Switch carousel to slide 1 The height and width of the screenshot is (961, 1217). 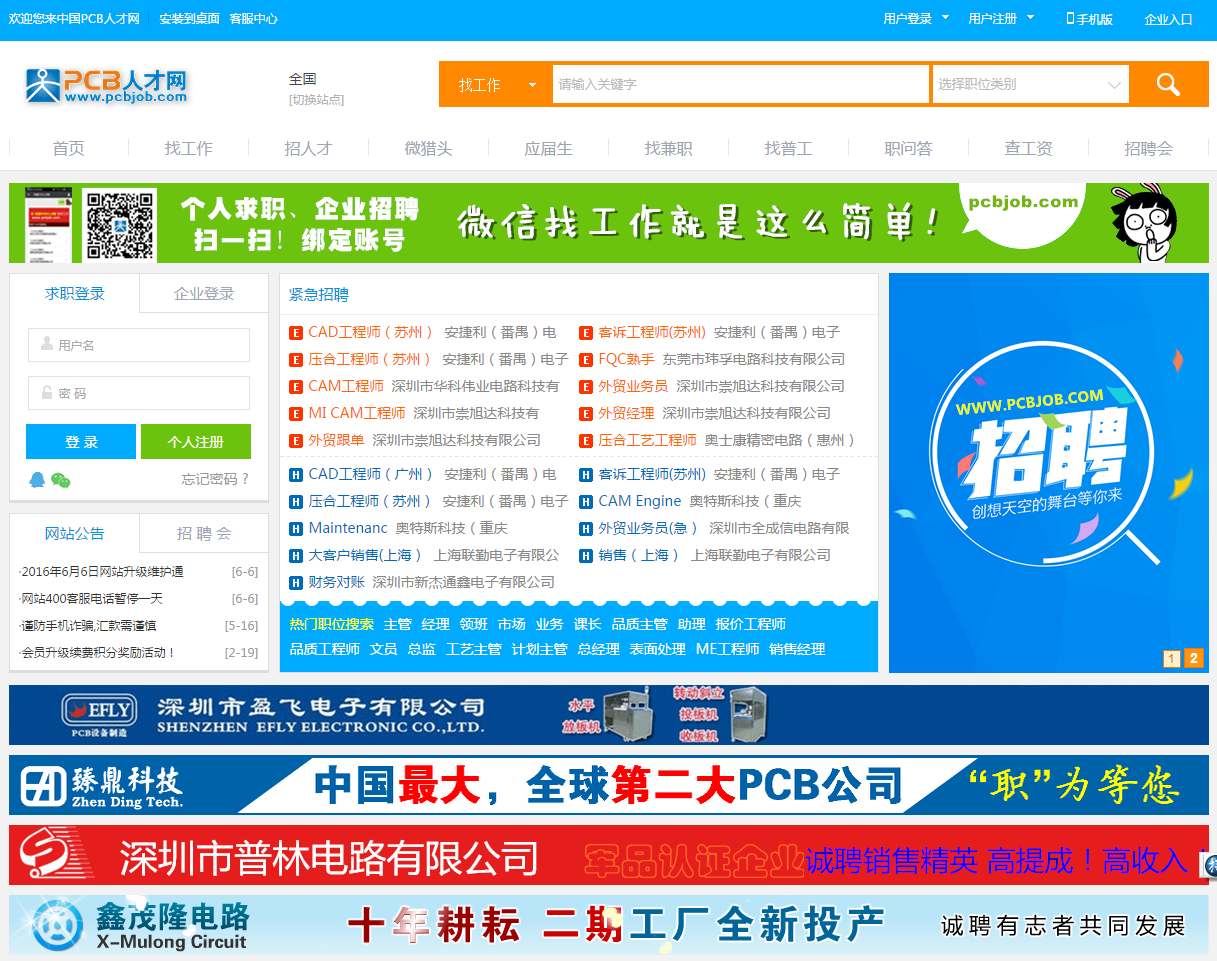tap(1172, 658)
